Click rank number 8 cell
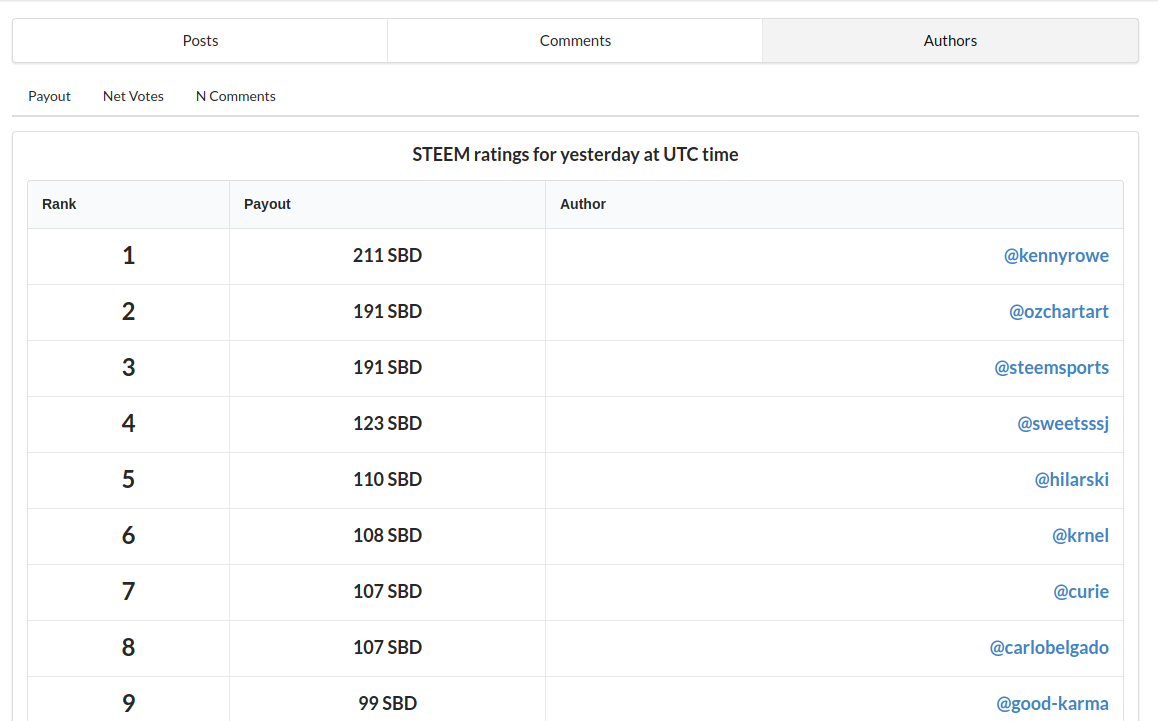 (129, 648)
